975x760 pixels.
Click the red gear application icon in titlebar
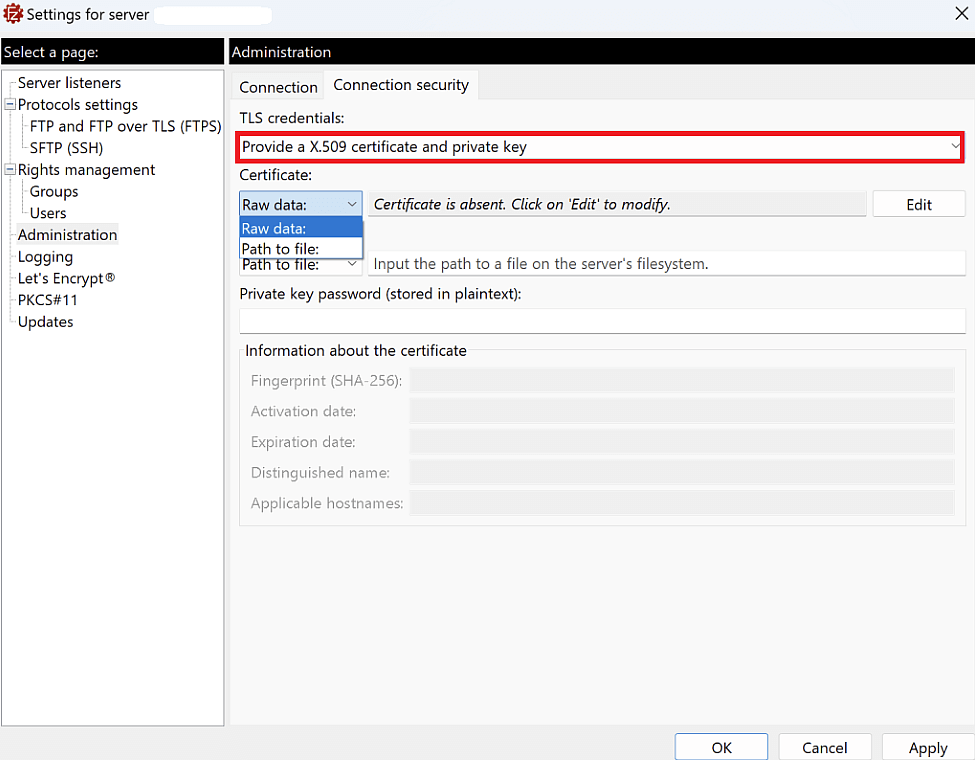pos(13,14)
